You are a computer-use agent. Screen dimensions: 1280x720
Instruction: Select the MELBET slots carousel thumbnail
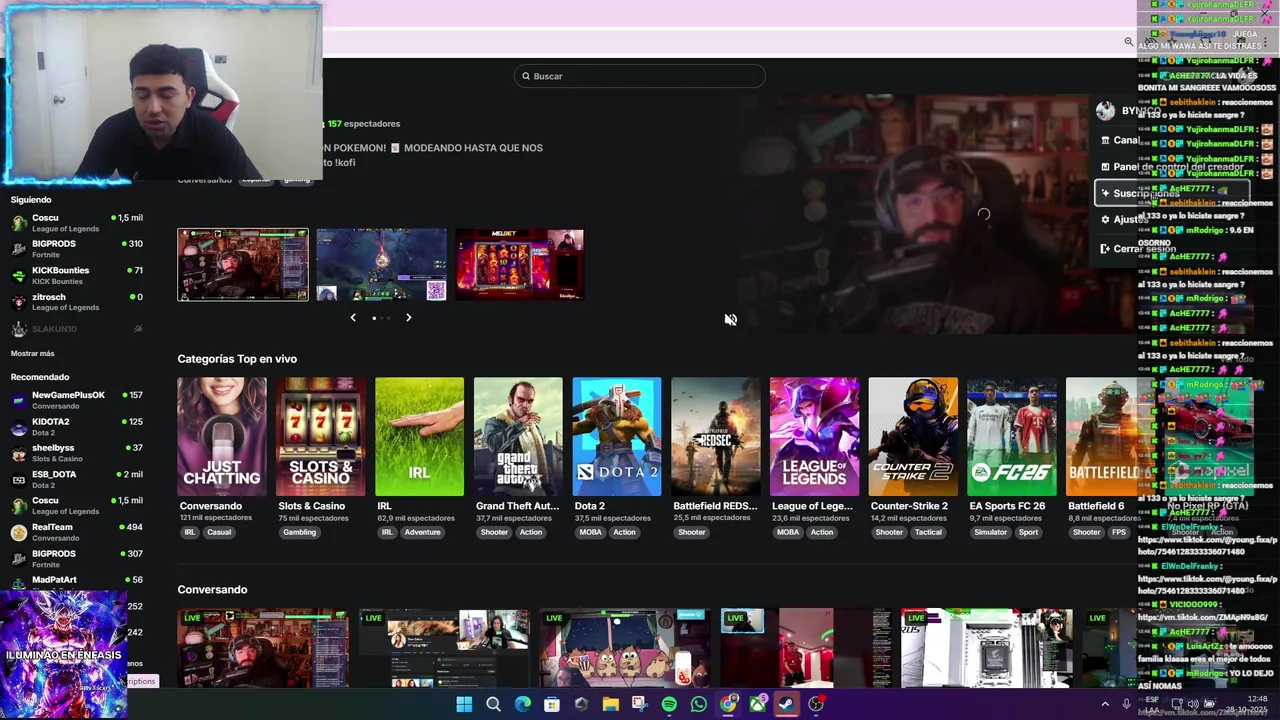tap(519, 265)
